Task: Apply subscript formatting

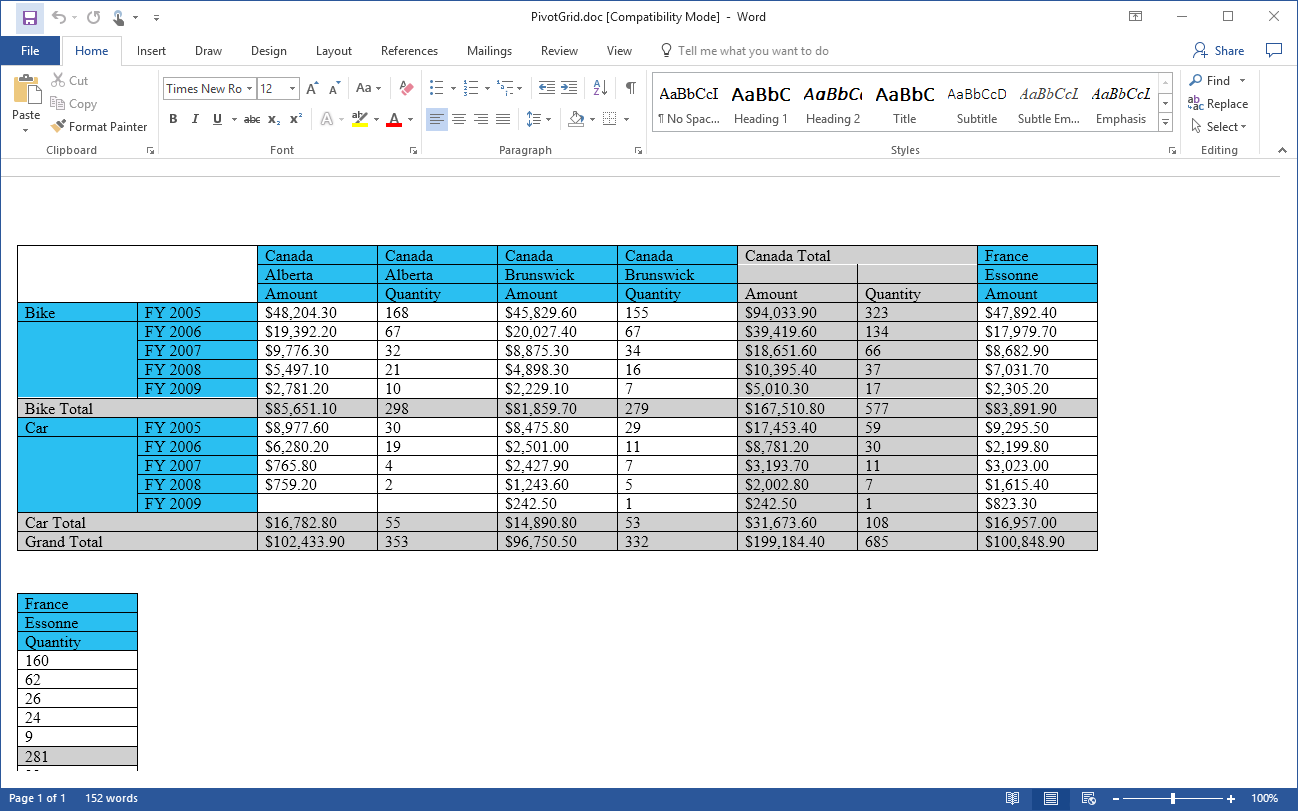Action: 274,119
